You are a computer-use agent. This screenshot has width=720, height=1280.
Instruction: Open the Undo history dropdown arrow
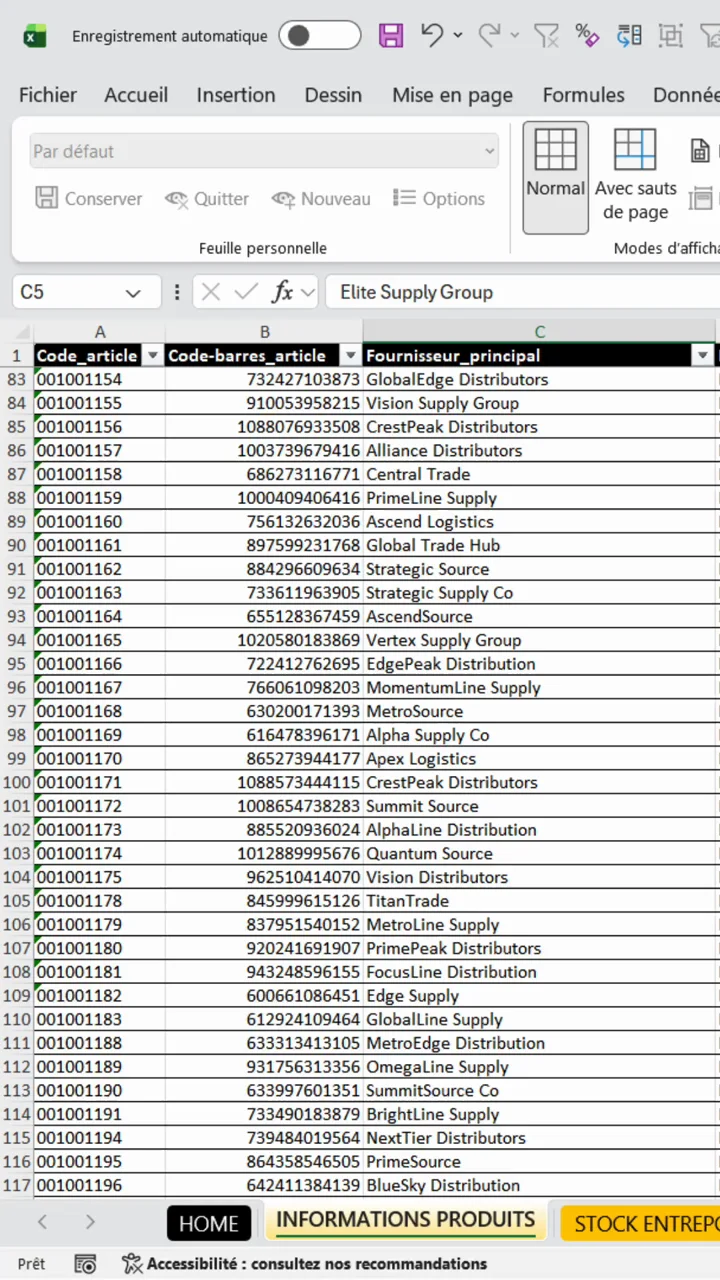pos(458,36)
